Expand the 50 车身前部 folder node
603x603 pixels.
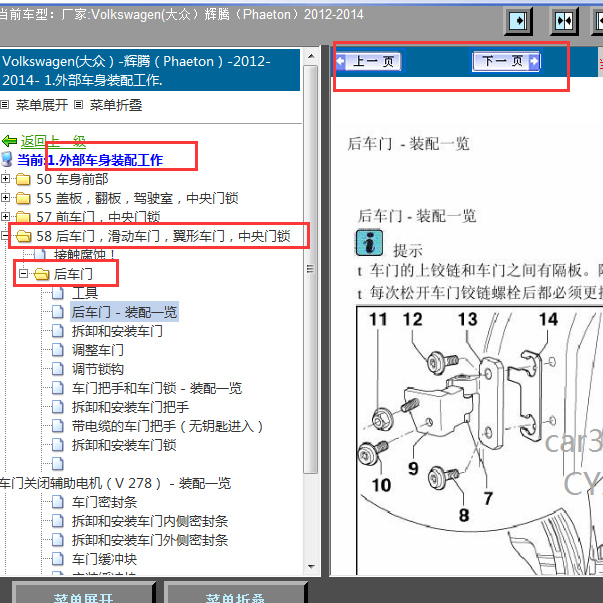(x=5, y=179)
